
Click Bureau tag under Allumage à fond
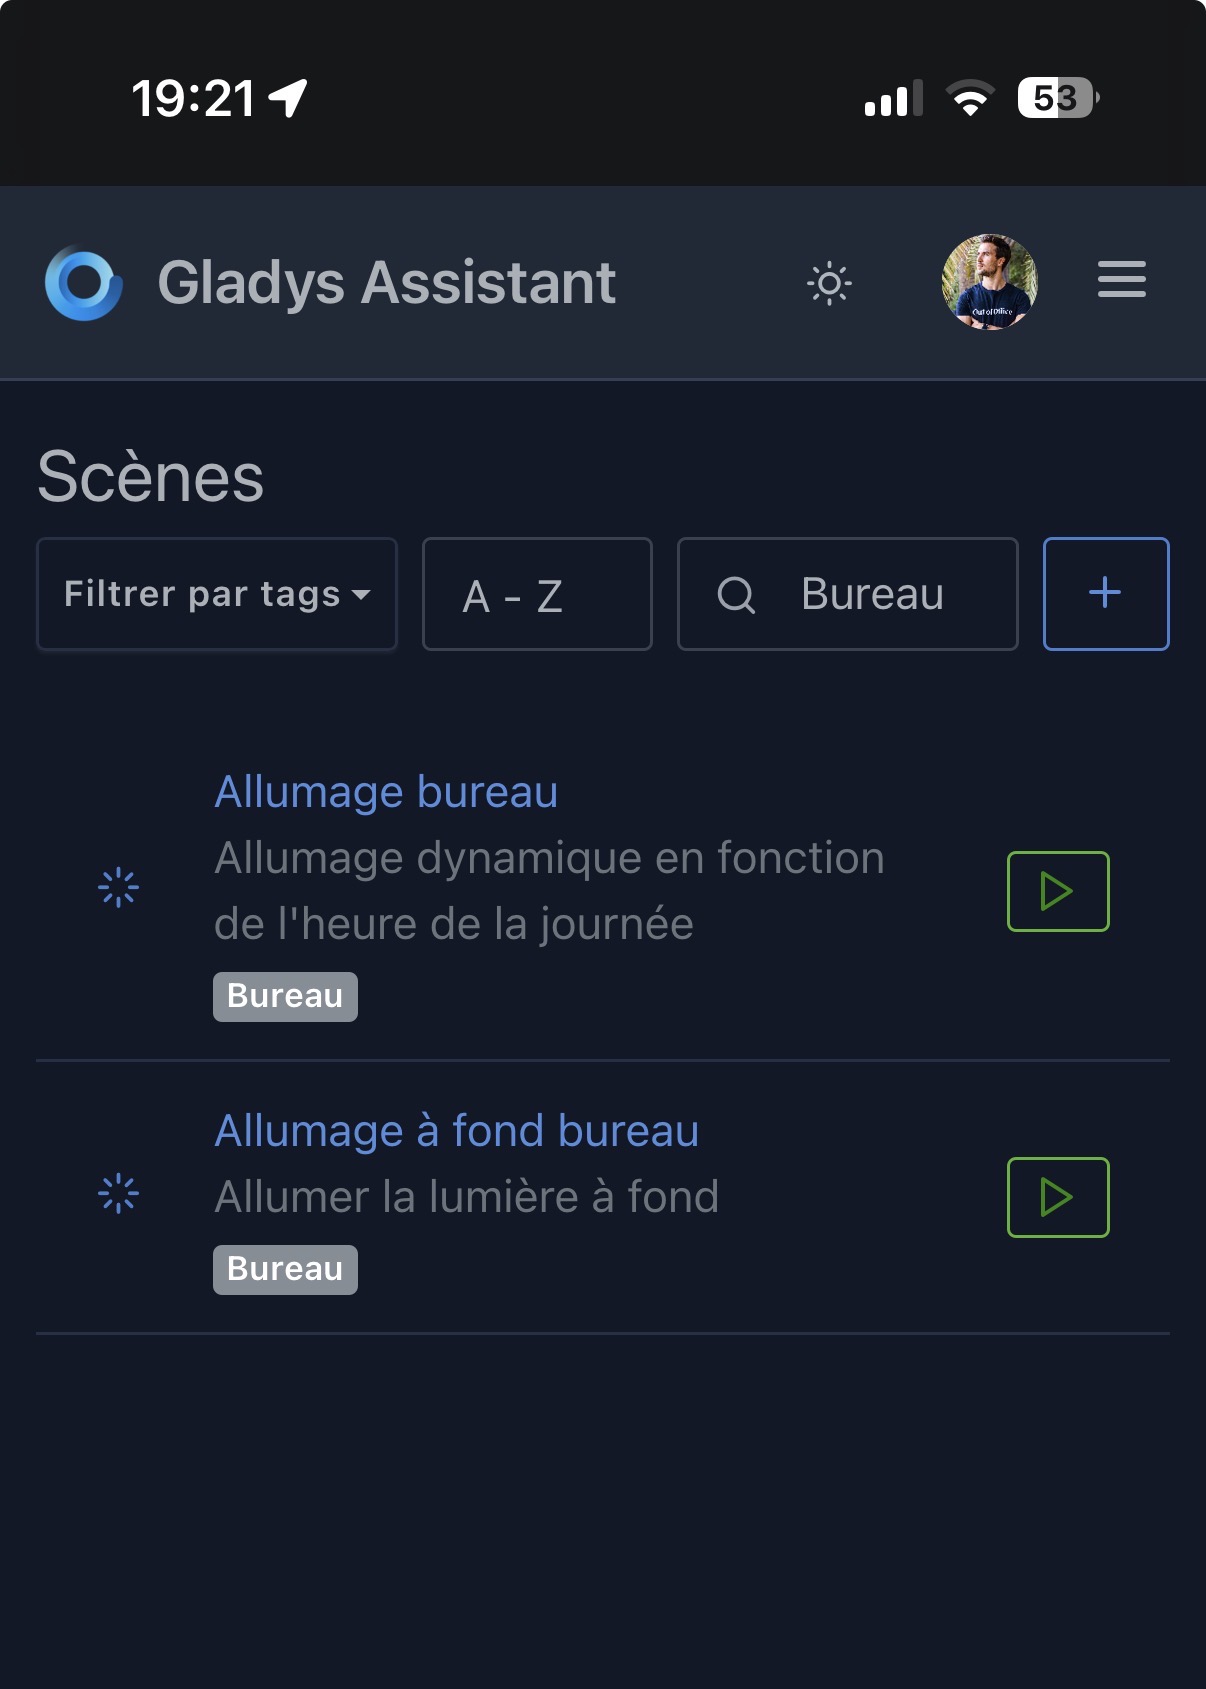click(285, 1270)
